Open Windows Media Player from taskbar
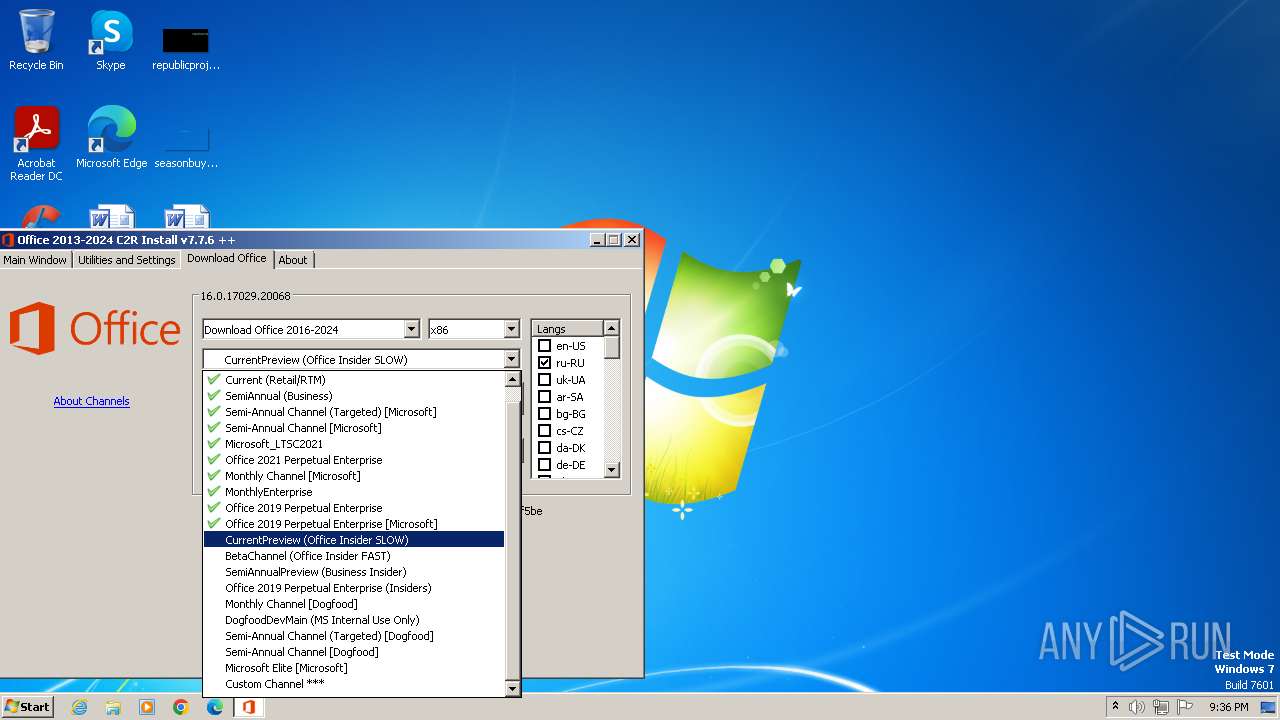The width and height of the screenshot is (1280, 720). point(147,707)
